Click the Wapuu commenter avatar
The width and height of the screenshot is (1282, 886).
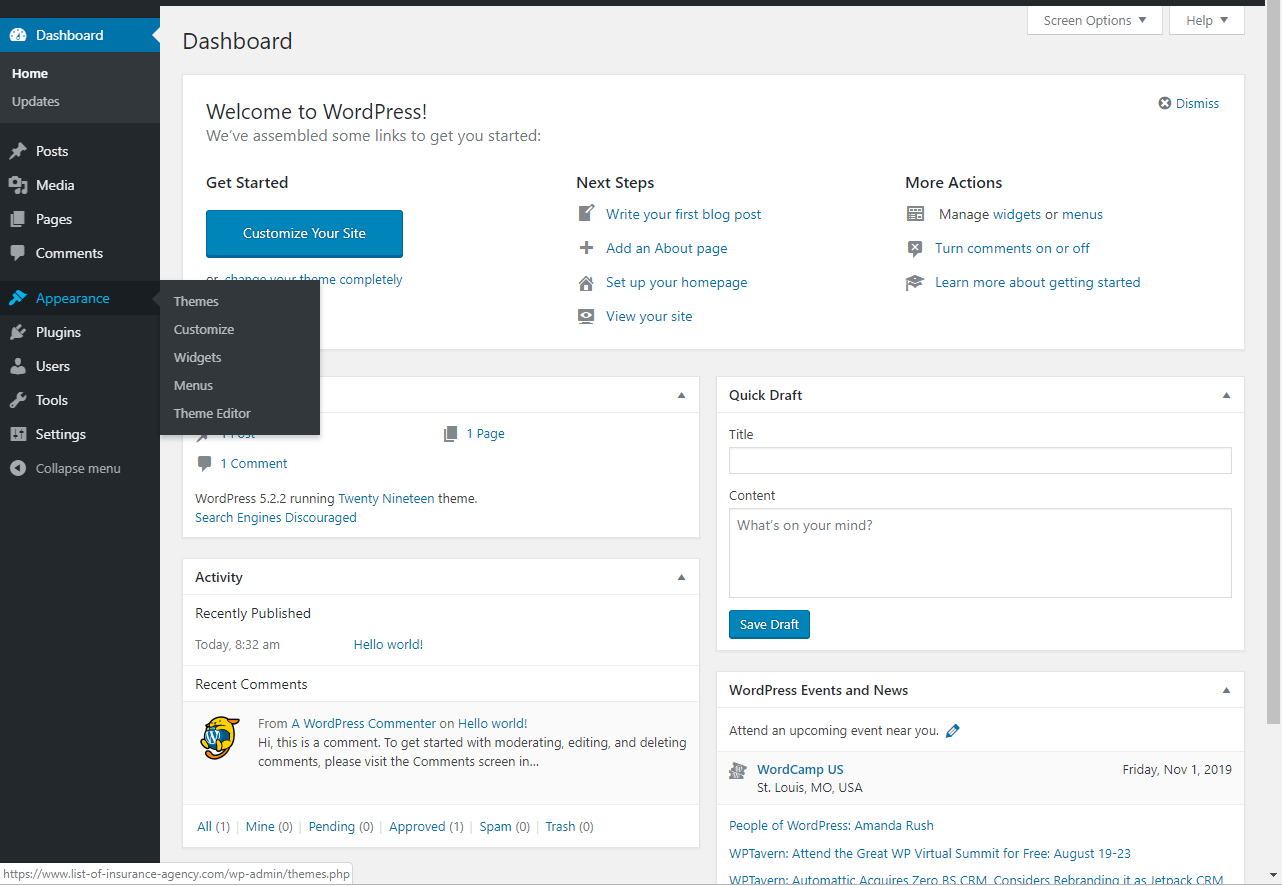(220, 738)
